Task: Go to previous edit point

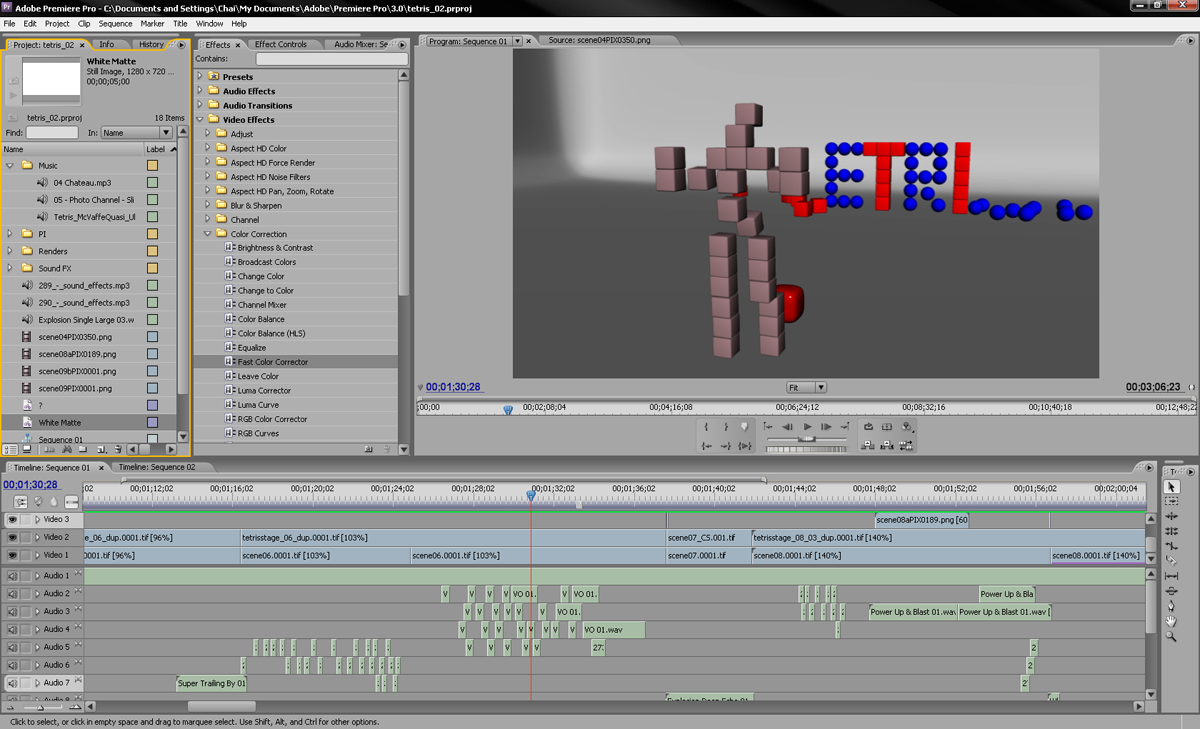Action: 768,427
